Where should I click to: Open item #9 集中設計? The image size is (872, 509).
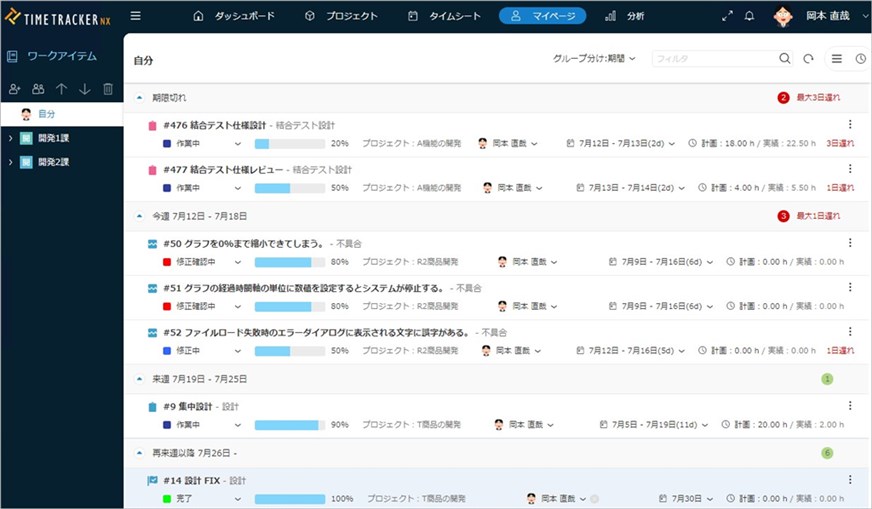(188, 407)
